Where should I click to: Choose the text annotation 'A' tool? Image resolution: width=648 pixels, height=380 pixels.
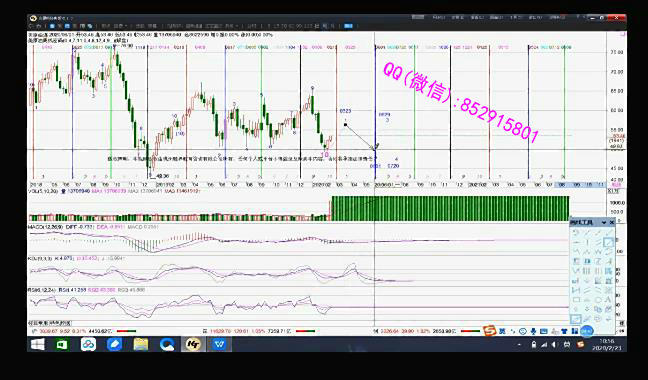(608, 299)
